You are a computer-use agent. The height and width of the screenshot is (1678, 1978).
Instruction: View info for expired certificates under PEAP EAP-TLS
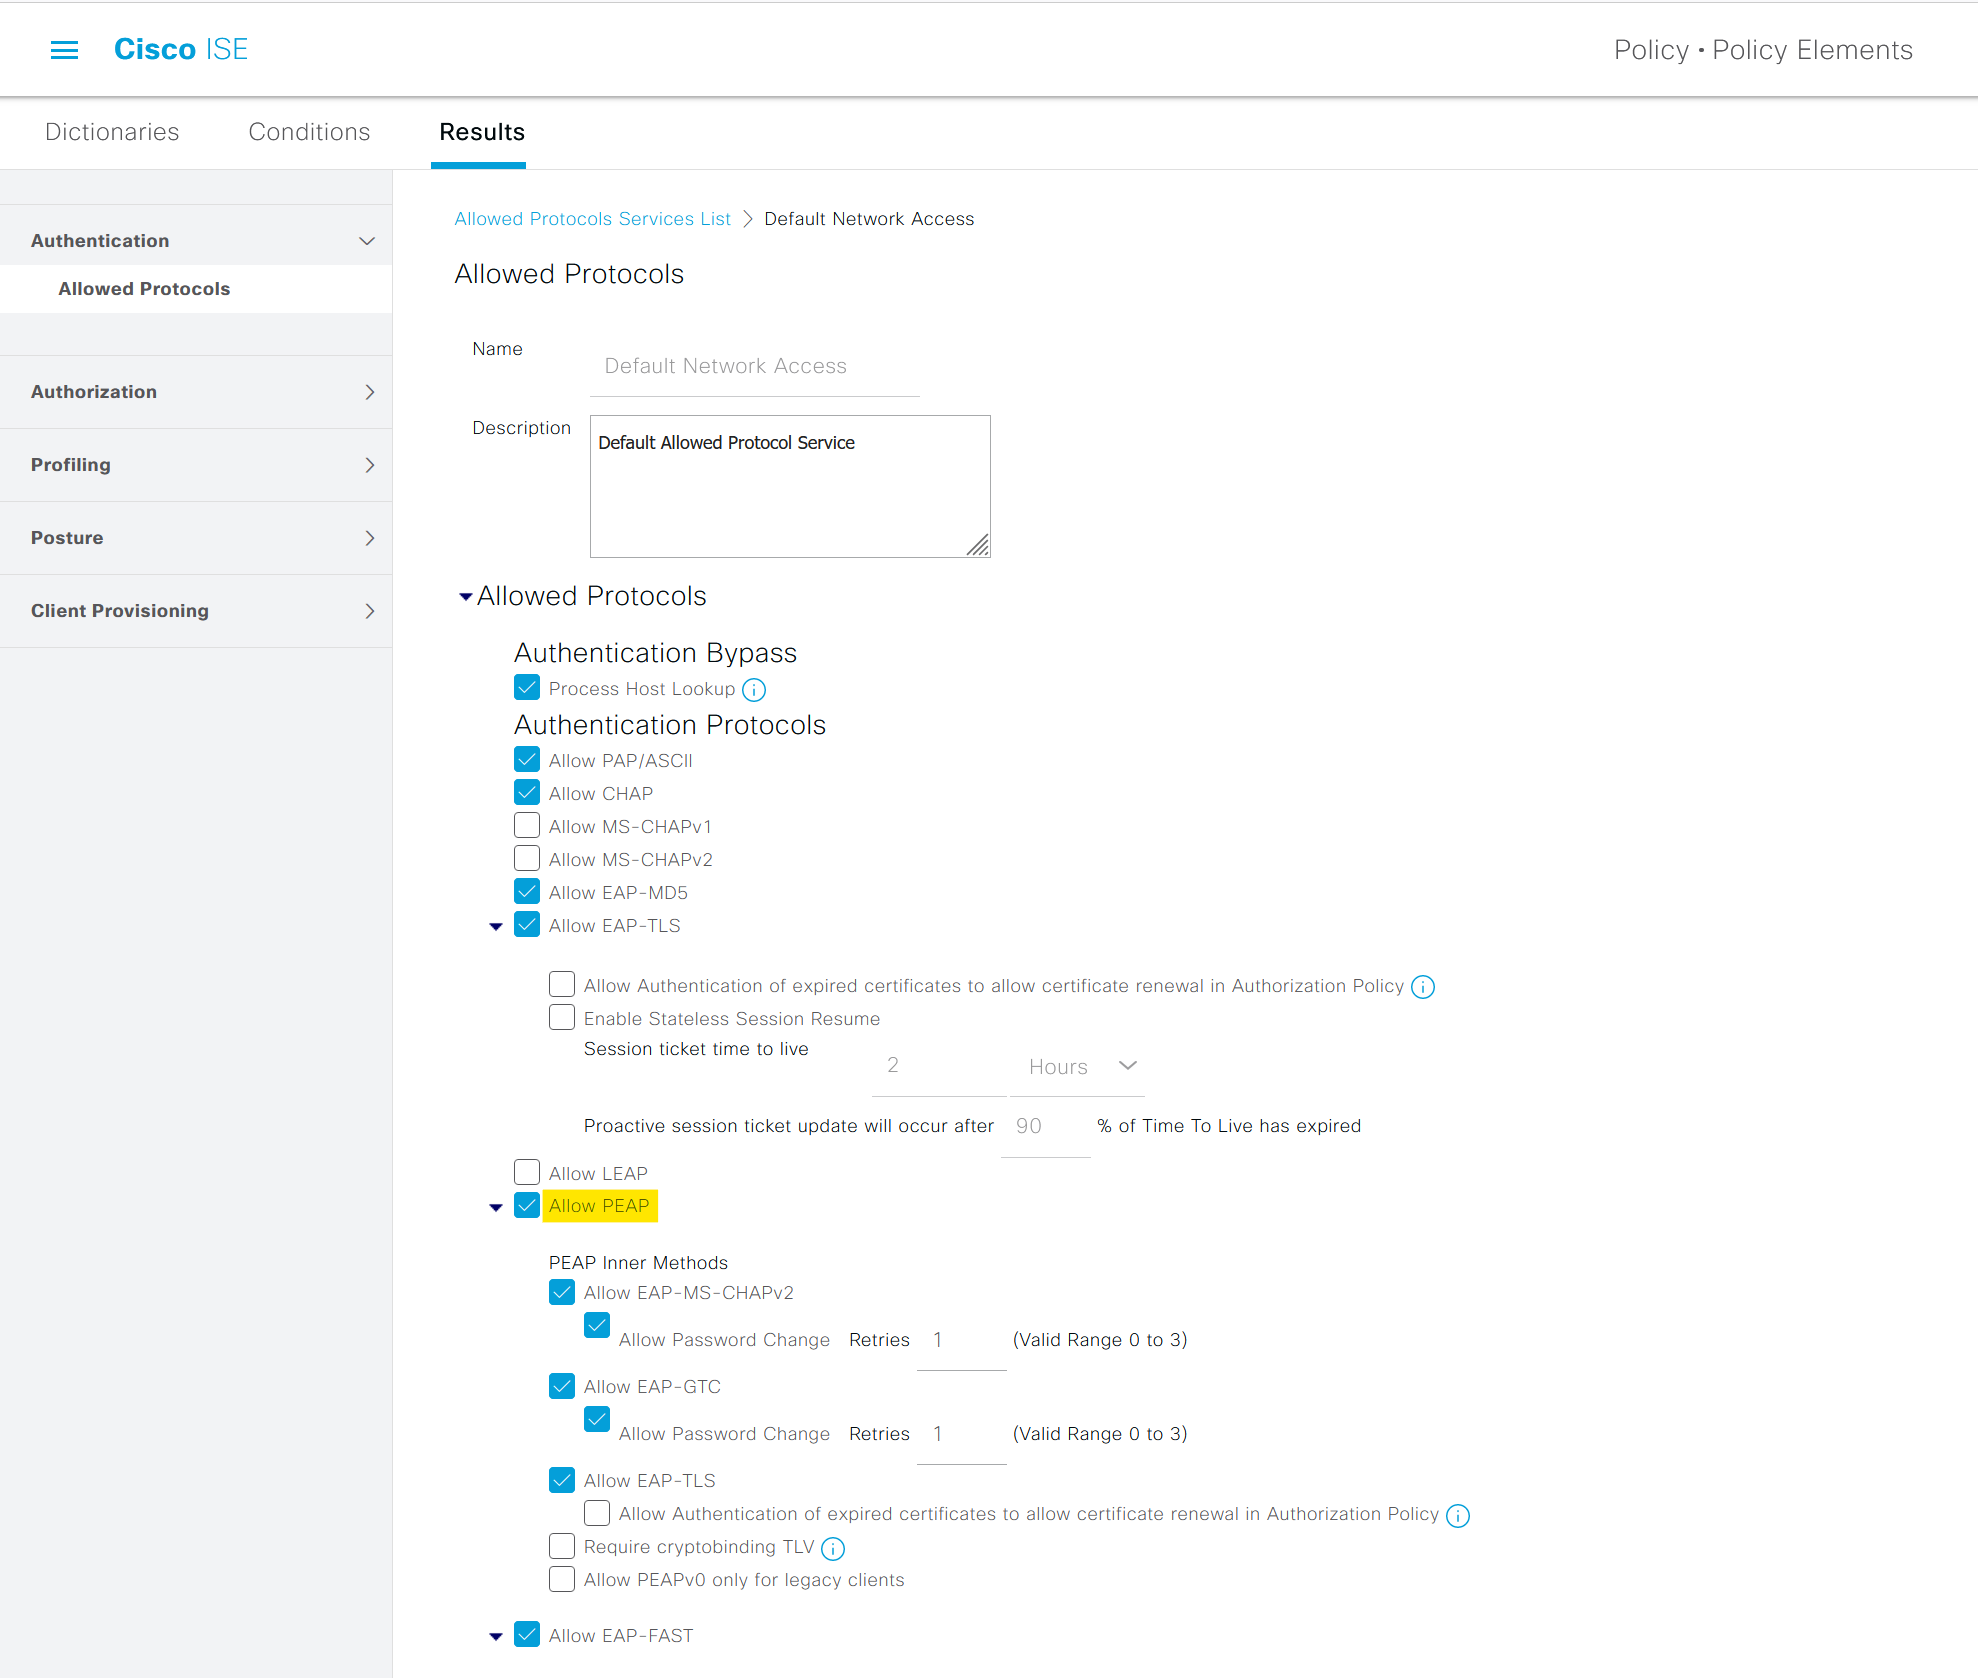coord(1459,1514)
